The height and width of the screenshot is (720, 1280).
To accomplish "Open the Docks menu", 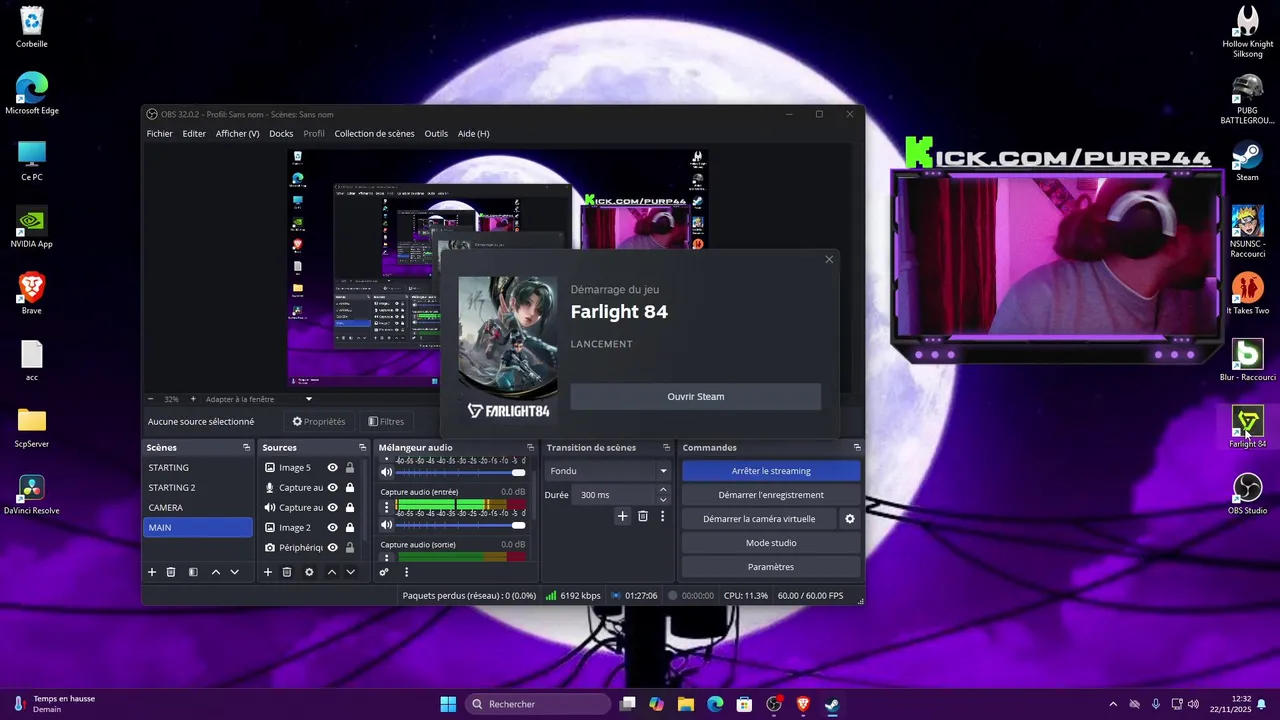I will point(281,134).
